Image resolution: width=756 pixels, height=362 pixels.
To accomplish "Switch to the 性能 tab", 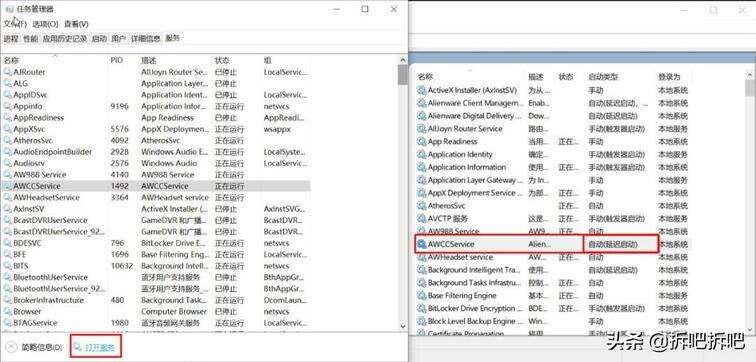I will point(30,39).
